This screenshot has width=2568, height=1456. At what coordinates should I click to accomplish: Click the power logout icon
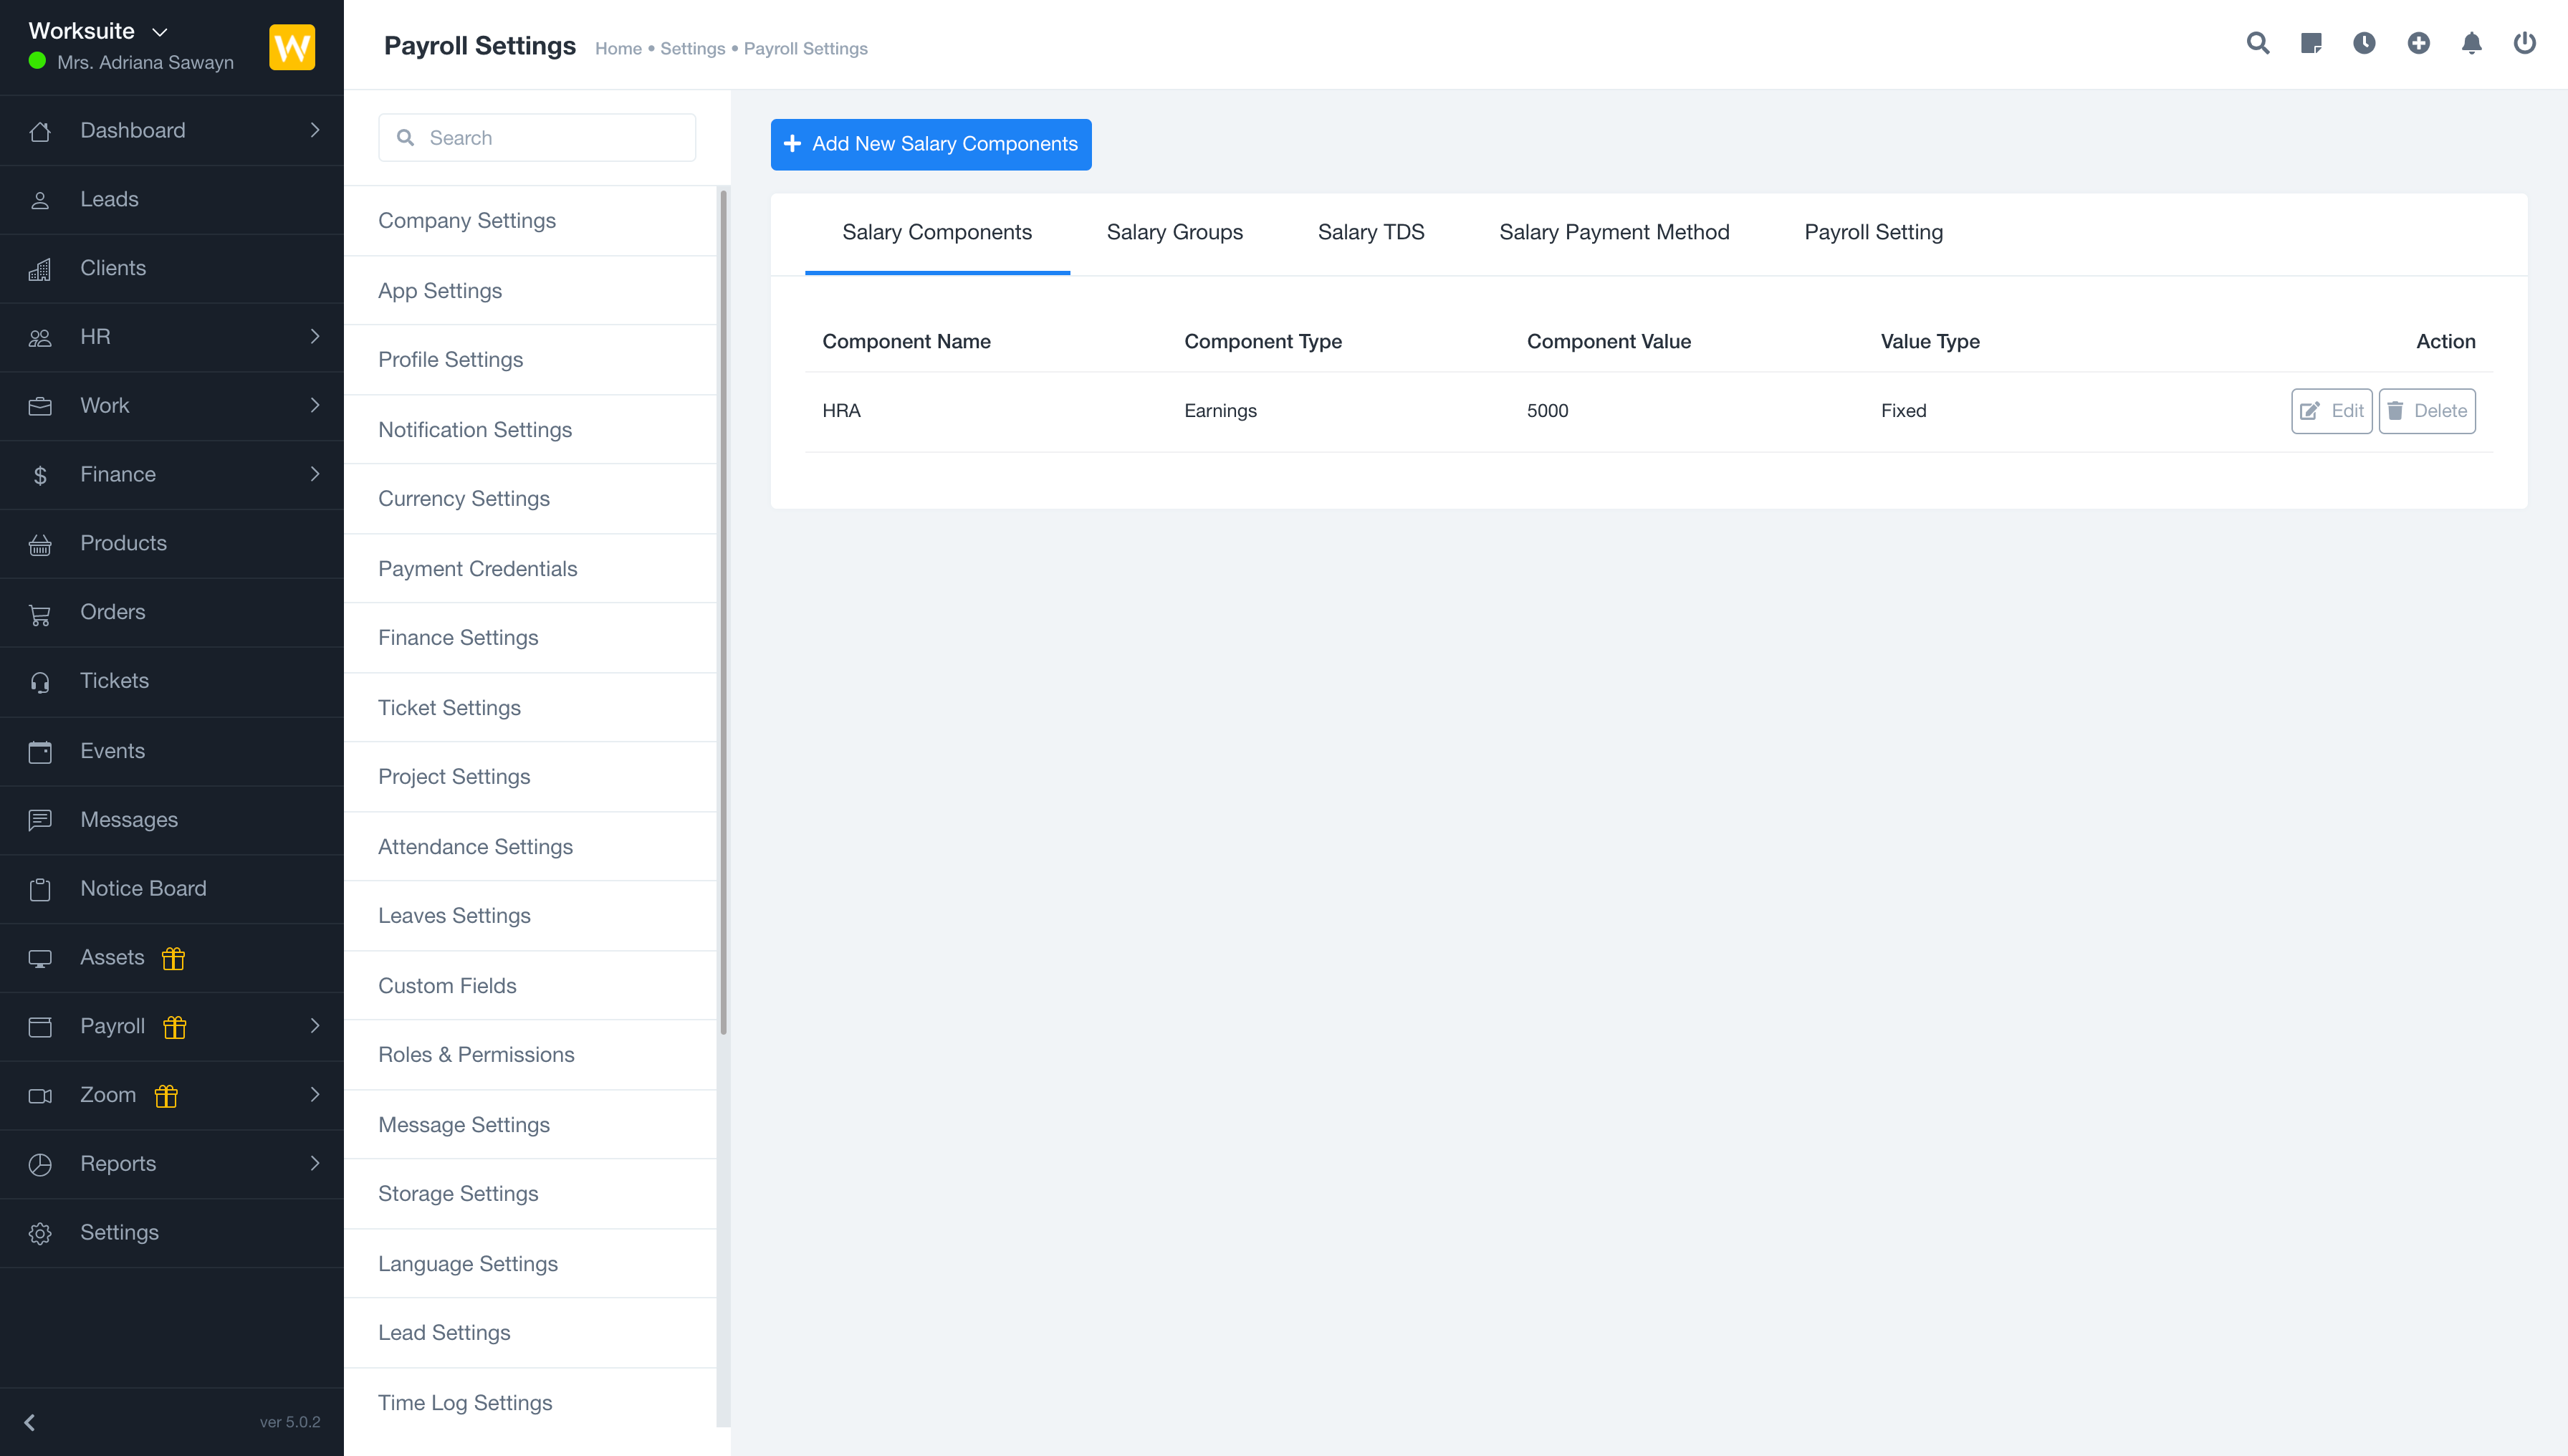pyautogui.click(x=2524, y=43)
